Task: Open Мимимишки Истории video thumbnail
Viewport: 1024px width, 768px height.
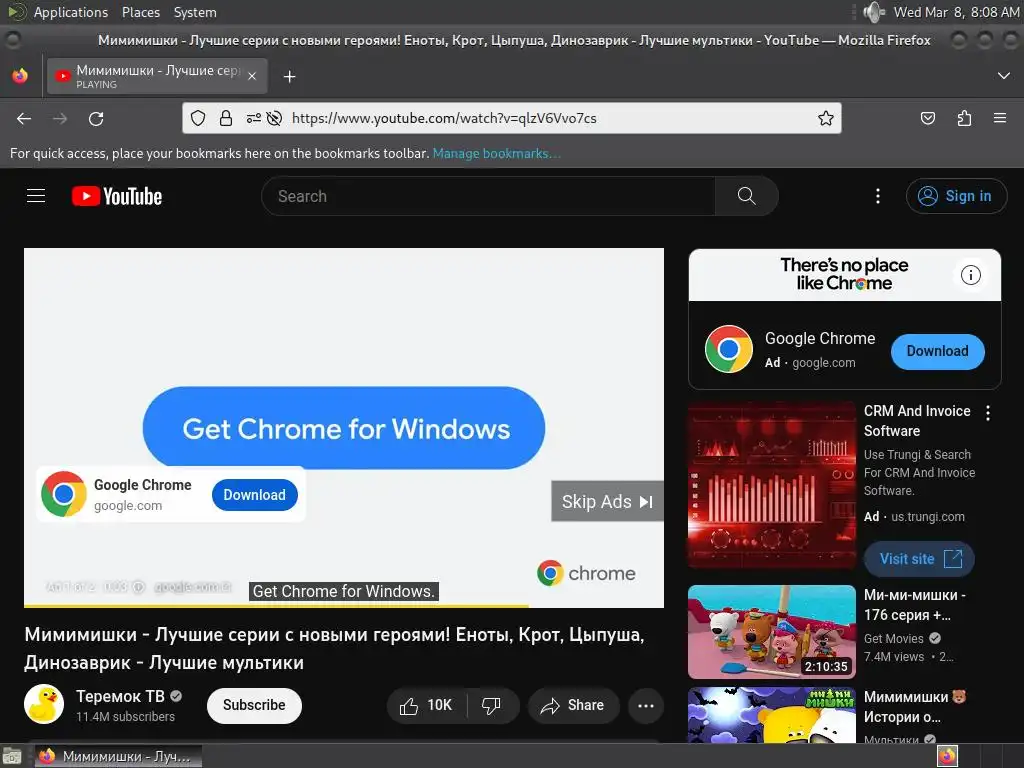Action: [x=772, y=714]
